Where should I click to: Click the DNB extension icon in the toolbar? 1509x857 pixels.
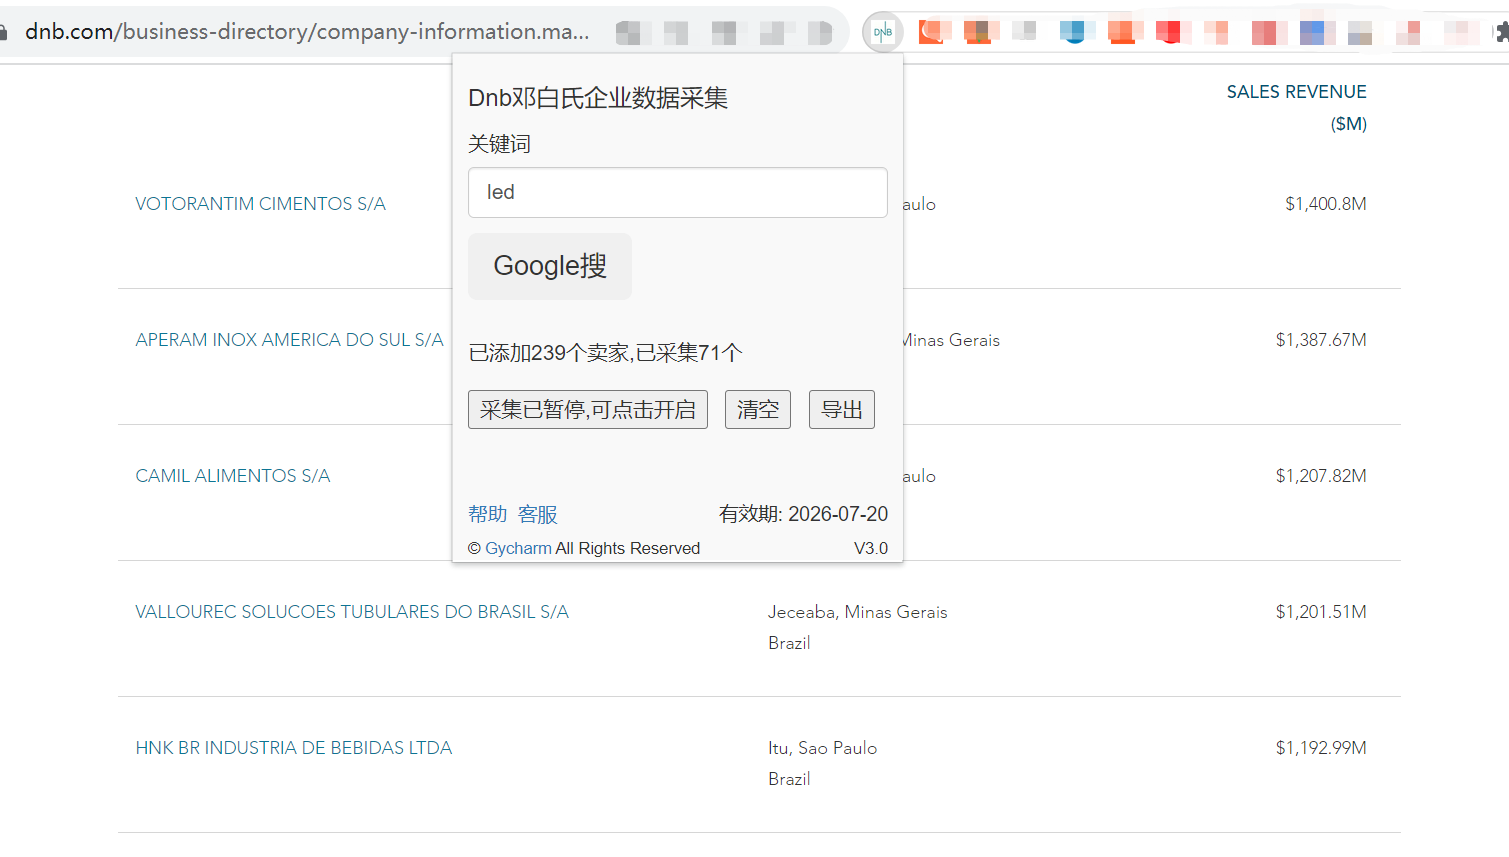click(x=883, y=32)
